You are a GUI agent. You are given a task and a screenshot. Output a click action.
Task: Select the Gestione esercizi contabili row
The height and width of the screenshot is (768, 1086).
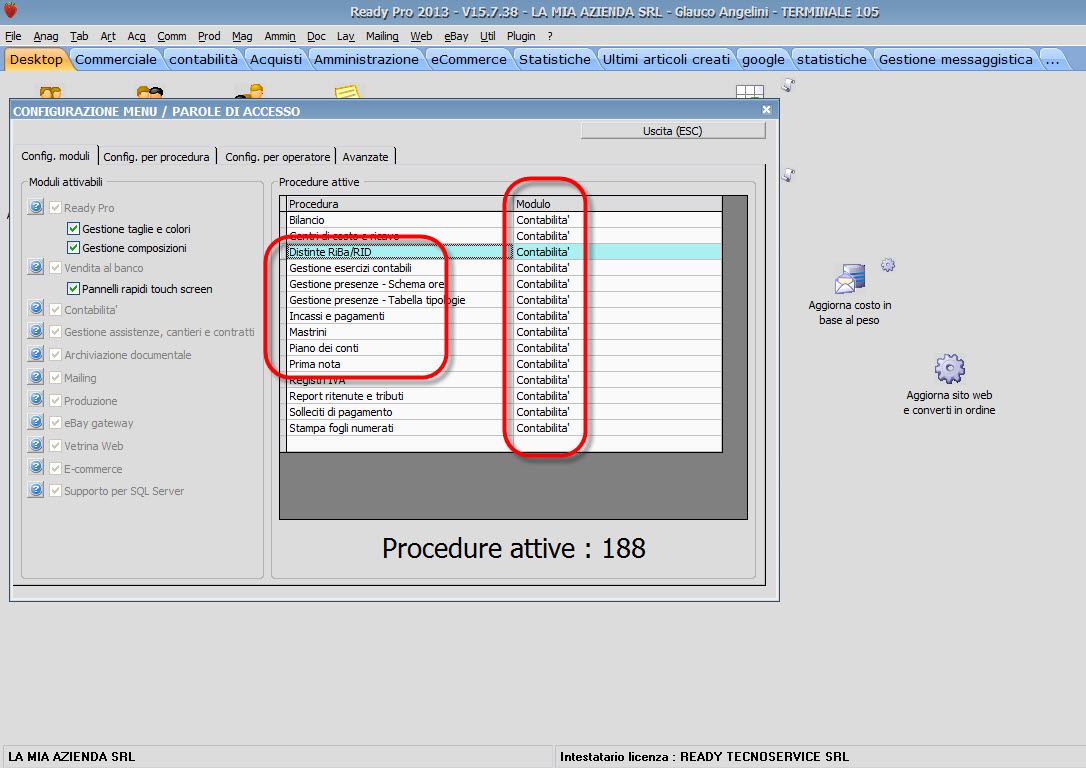point(504,268)
